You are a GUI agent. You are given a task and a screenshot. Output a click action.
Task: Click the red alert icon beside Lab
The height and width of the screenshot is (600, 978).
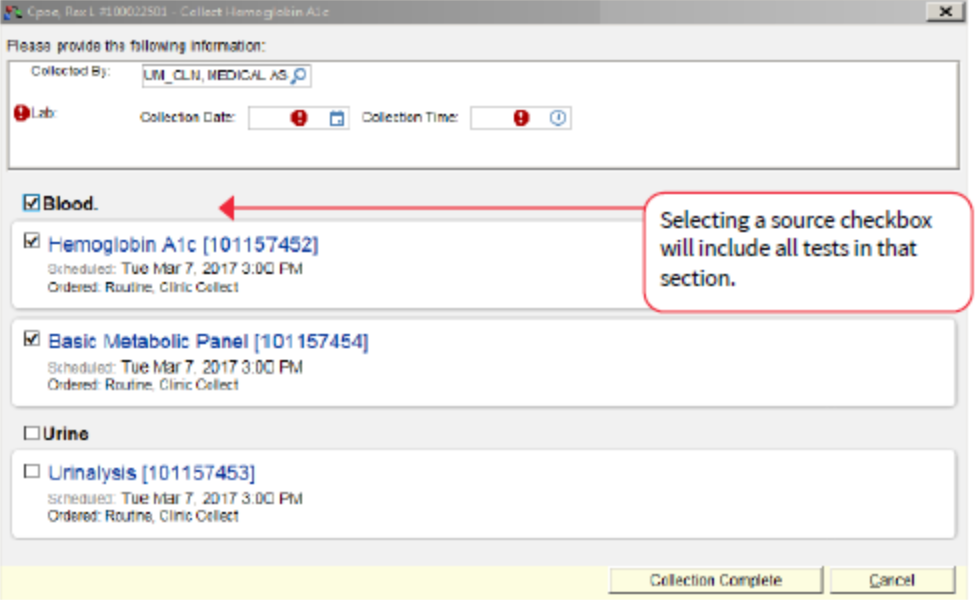(22, 114)
